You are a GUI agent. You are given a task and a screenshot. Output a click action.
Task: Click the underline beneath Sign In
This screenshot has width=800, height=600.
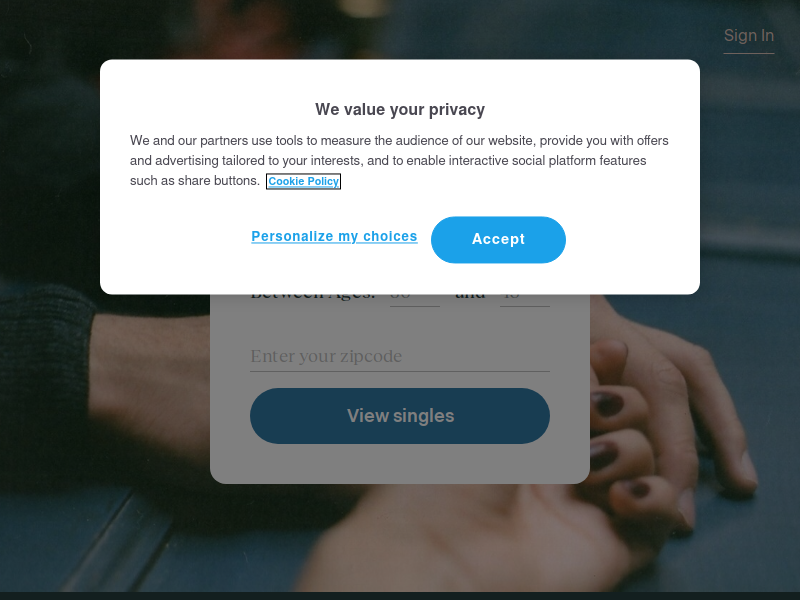748,53
